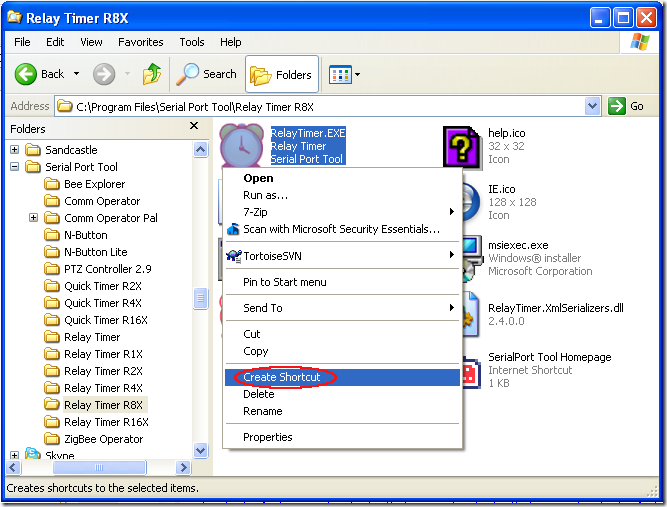Click the Microsoft Security Essentials scan icon
The image size is (667, 507).
coord(233,229)
